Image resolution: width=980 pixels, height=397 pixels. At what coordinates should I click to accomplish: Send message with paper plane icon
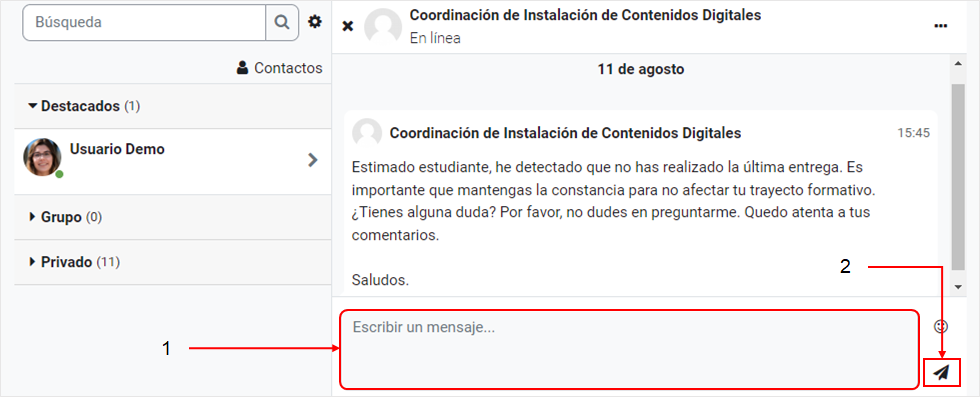coord(941,373)
